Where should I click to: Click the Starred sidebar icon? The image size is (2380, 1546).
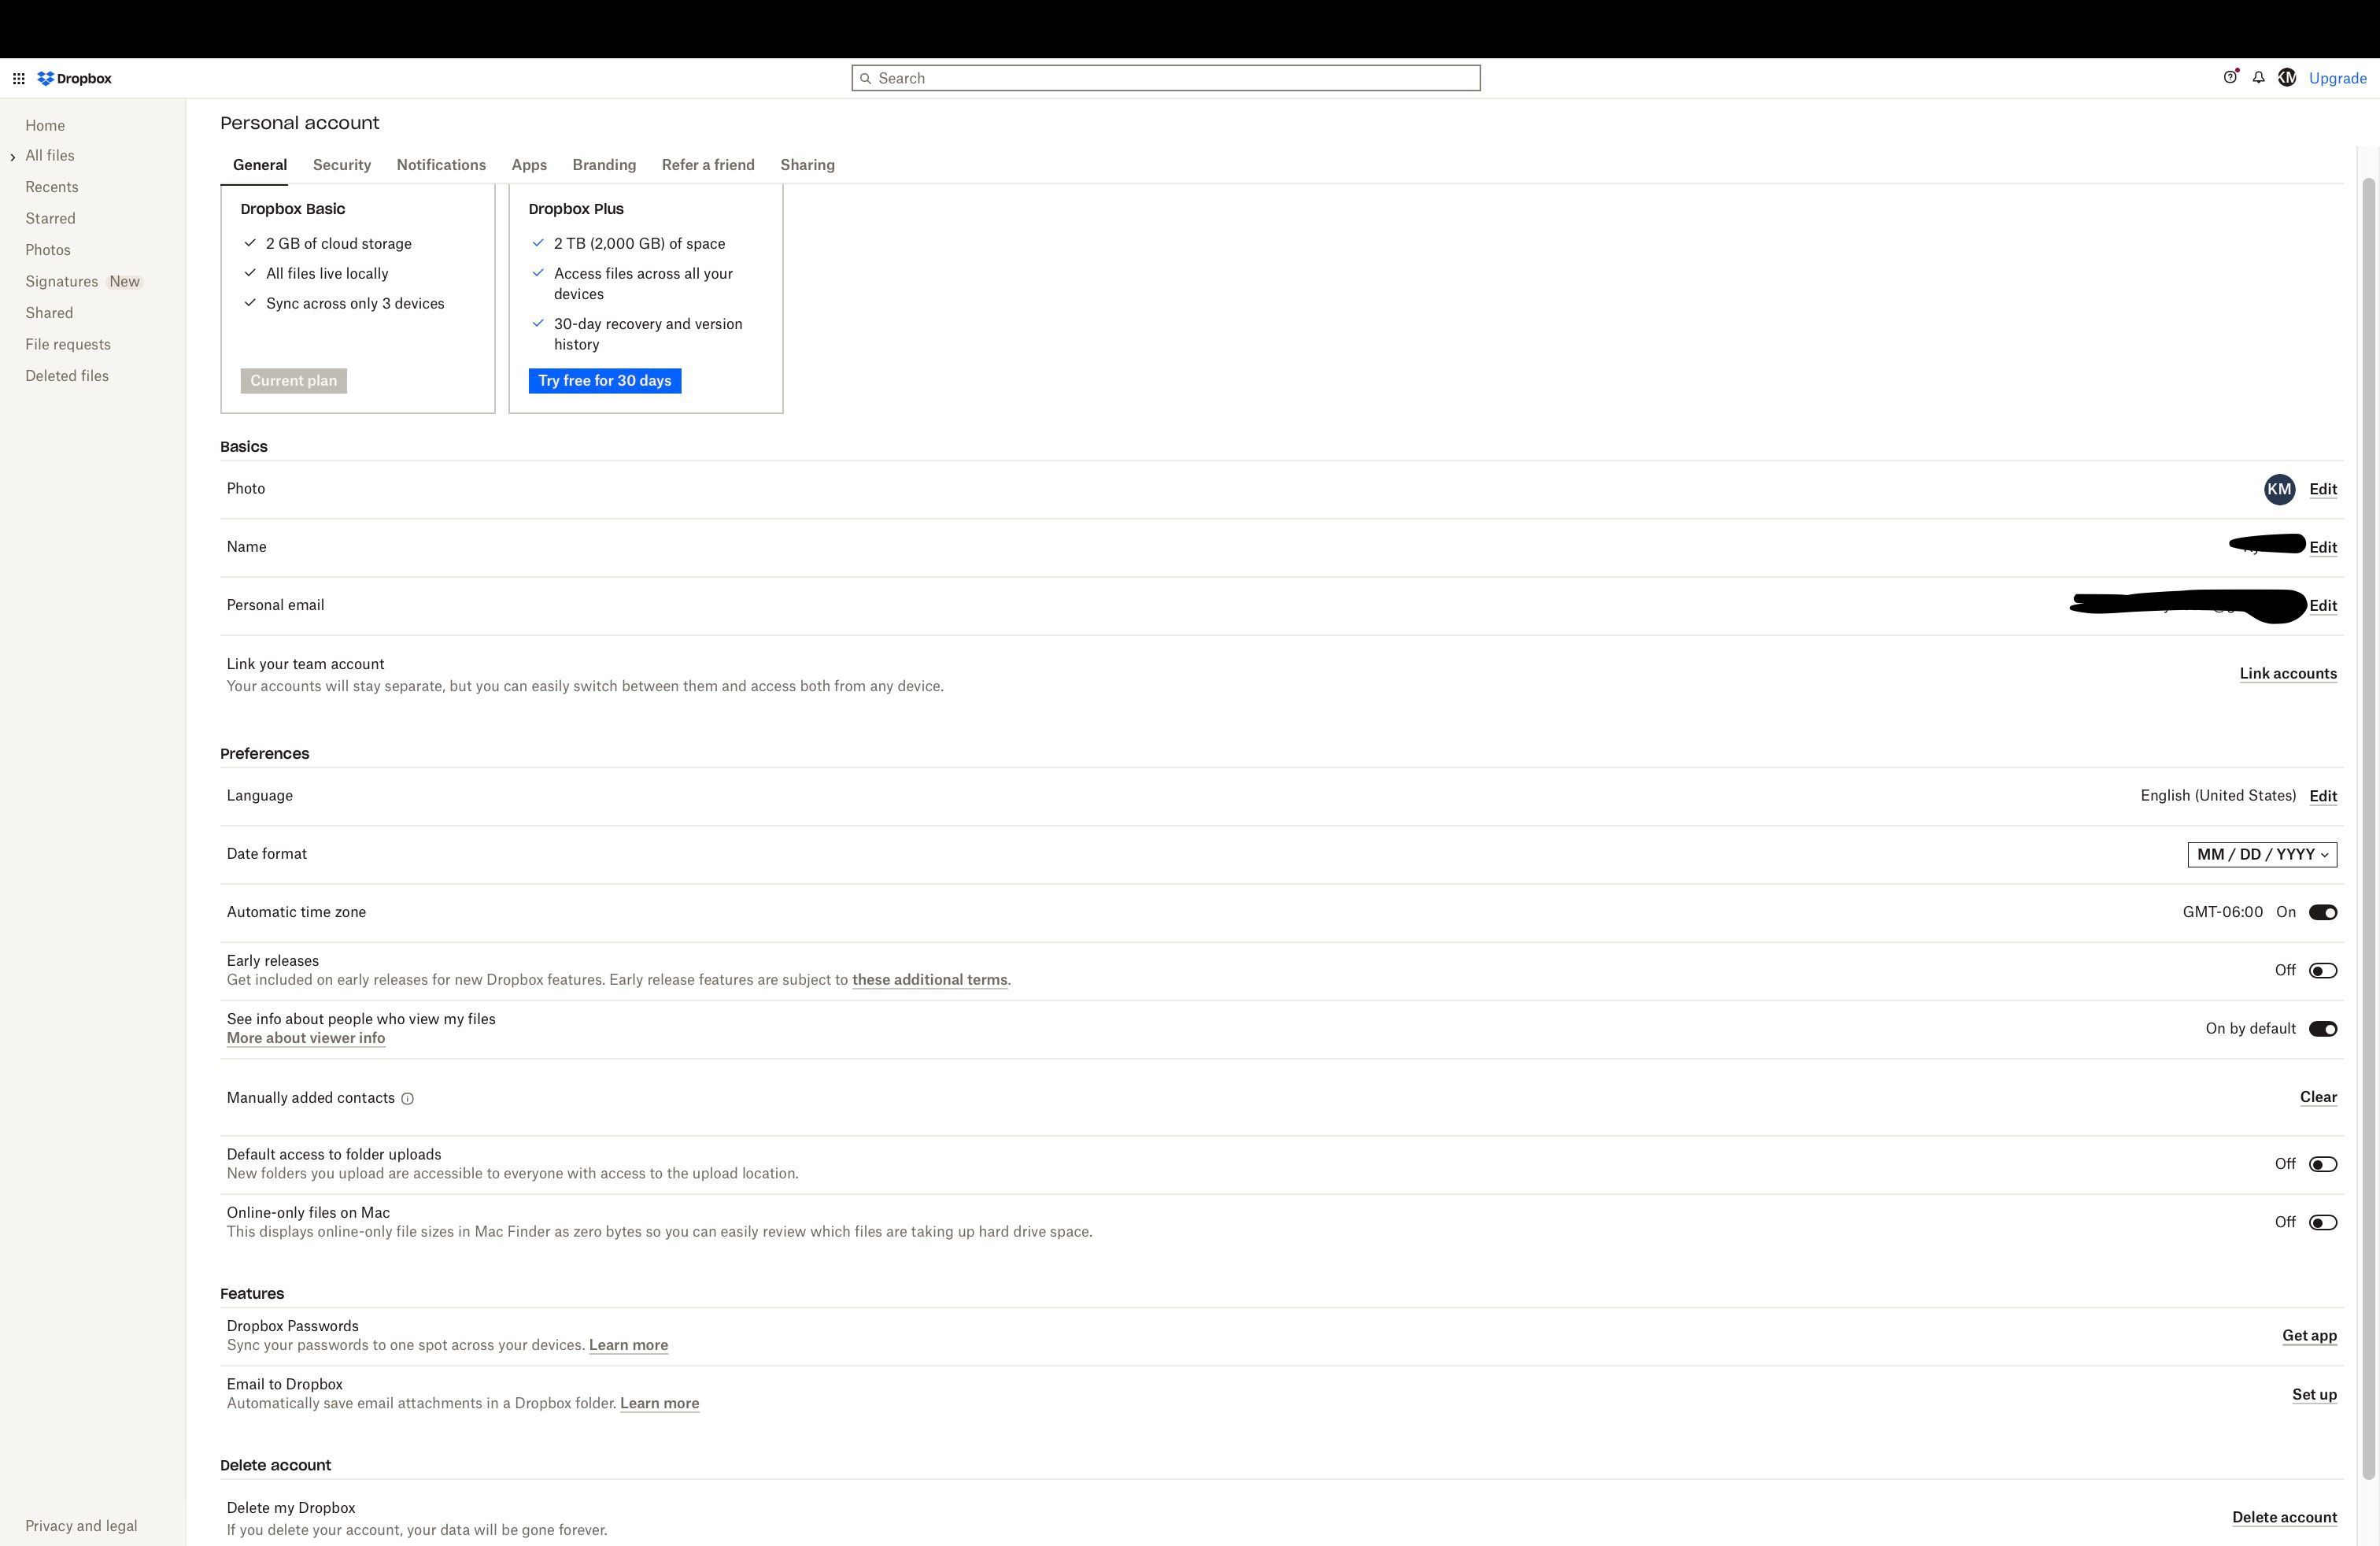coord(49,219)
